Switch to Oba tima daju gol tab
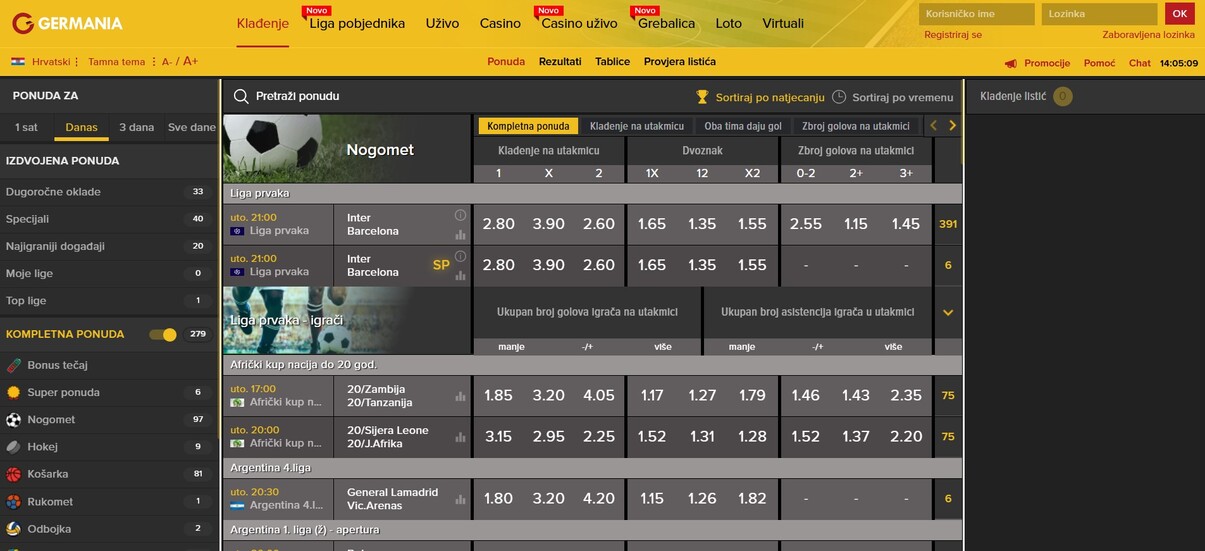Viewport: 1205px width, 551px height. (743, 126)
